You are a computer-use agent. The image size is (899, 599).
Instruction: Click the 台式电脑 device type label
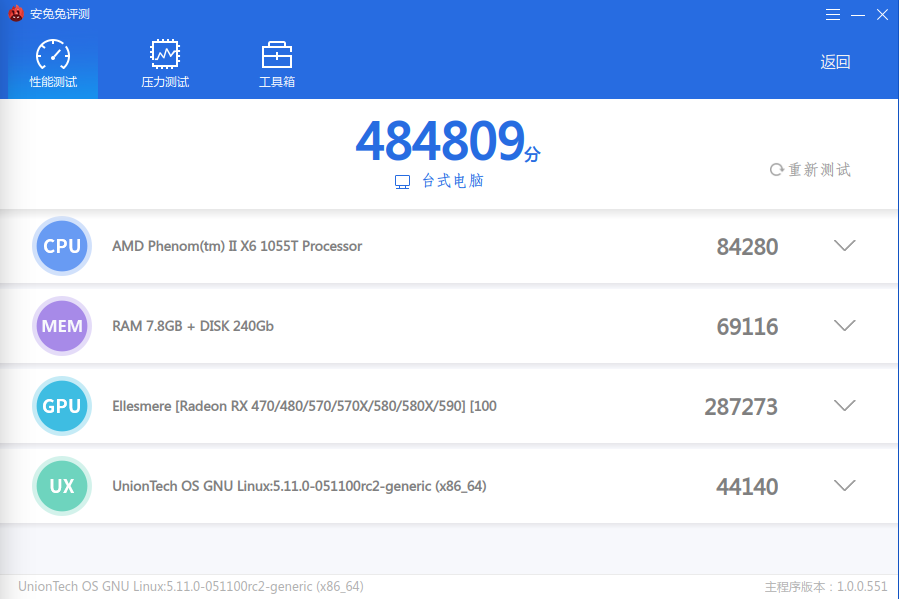(x=453, y=181)
